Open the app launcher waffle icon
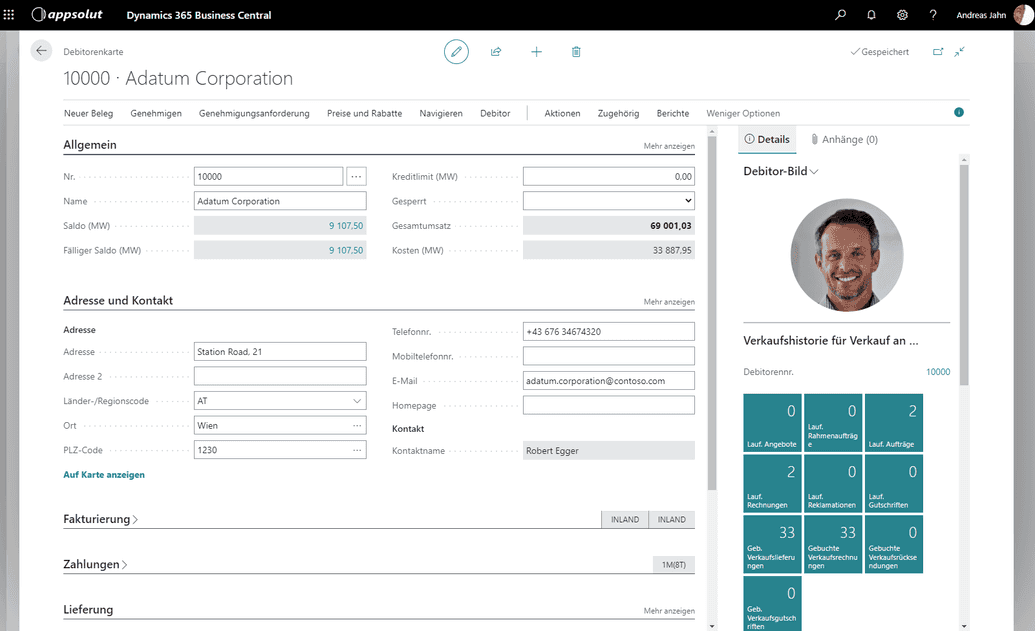The height and width of the screenshot is (631, 1035). click(x=9, y=15)
